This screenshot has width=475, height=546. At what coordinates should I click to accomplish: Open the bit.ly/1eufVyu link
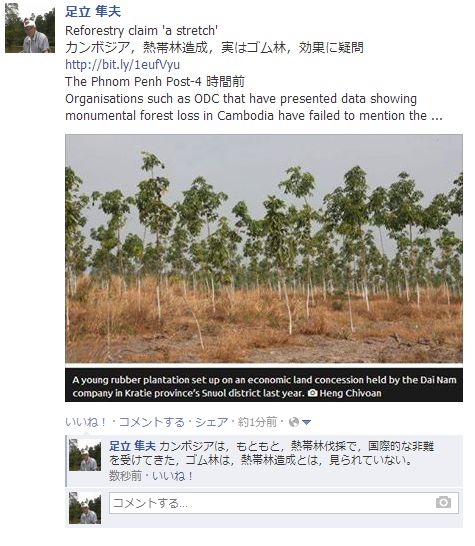[x=122, y=64]
